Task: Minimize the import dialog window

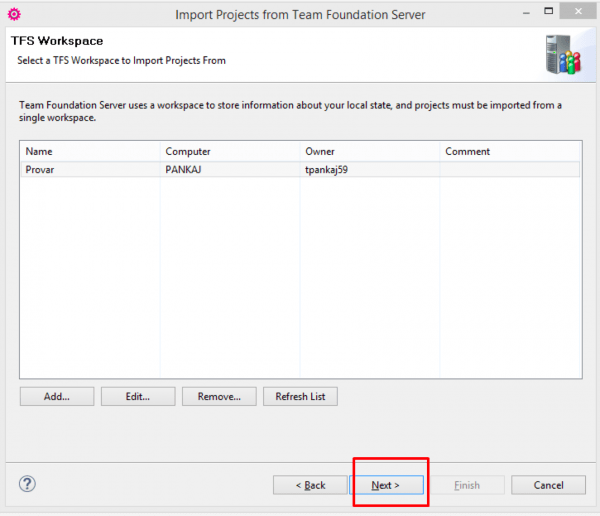Action: click(x=527, y=13)
